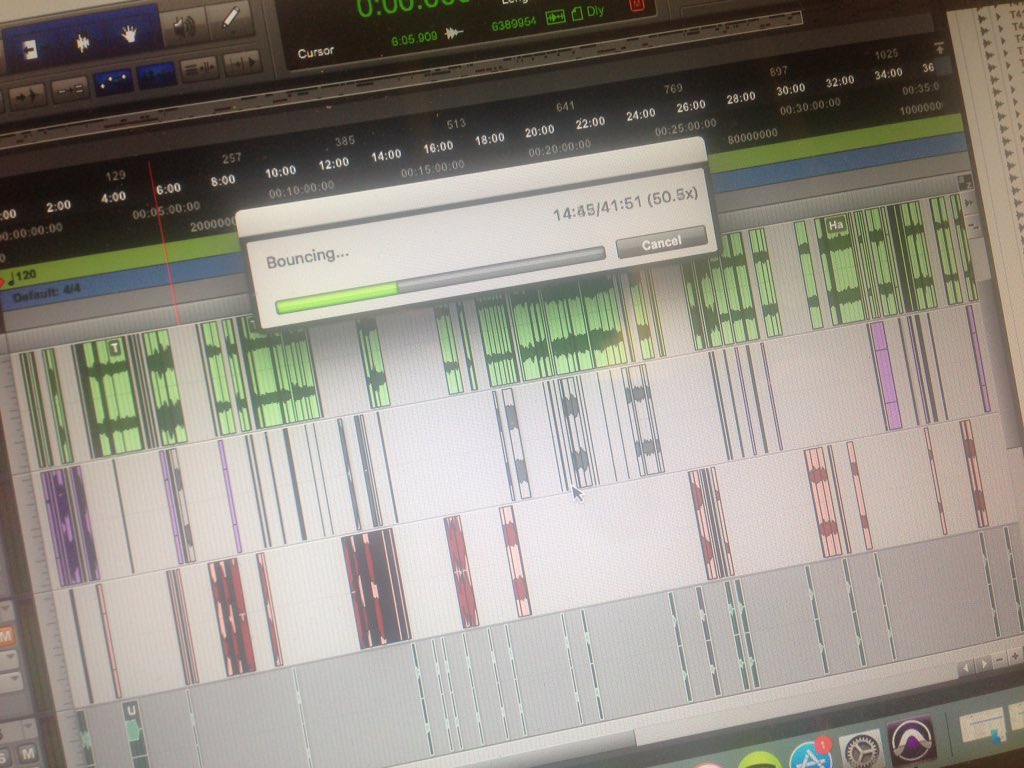This screenshot has width=1024, height=768.
Task: Click the up-arrow icon at ruler's right end
Action: pyautogui.click(x=938, y=48)
